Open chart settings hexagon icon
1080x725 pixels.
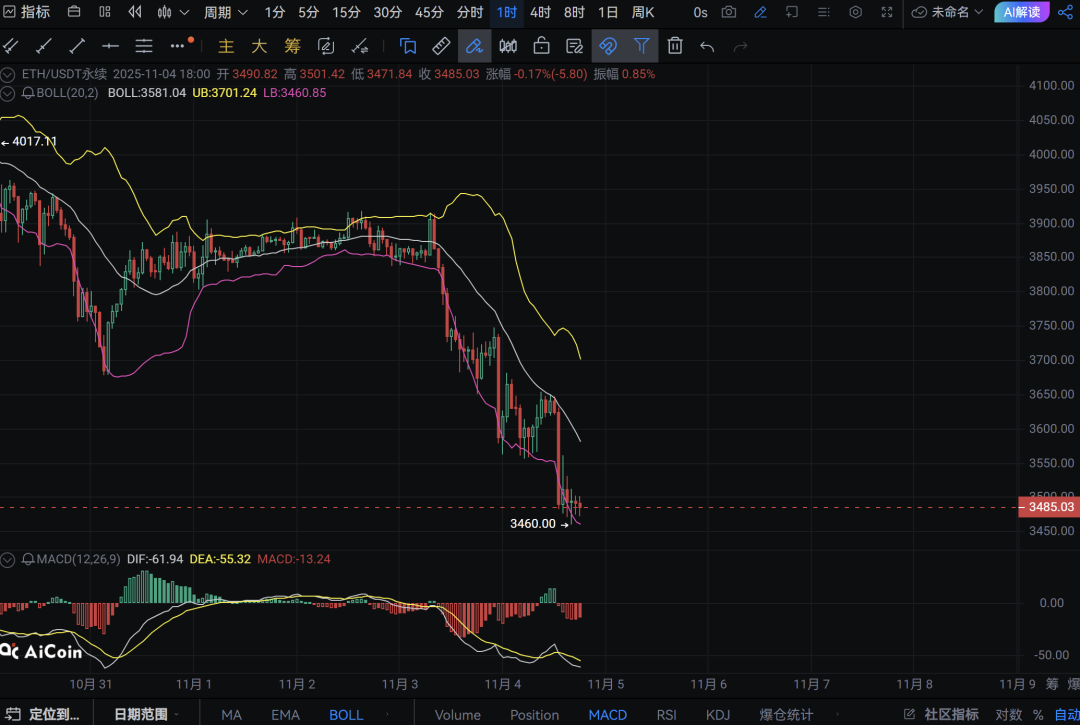[856, 13]
